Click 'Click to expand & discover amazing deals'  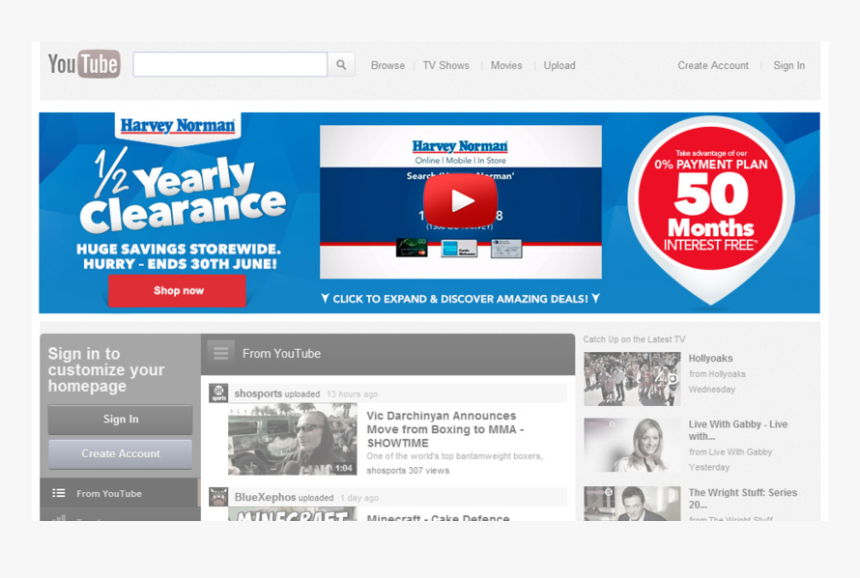(460, 299)
